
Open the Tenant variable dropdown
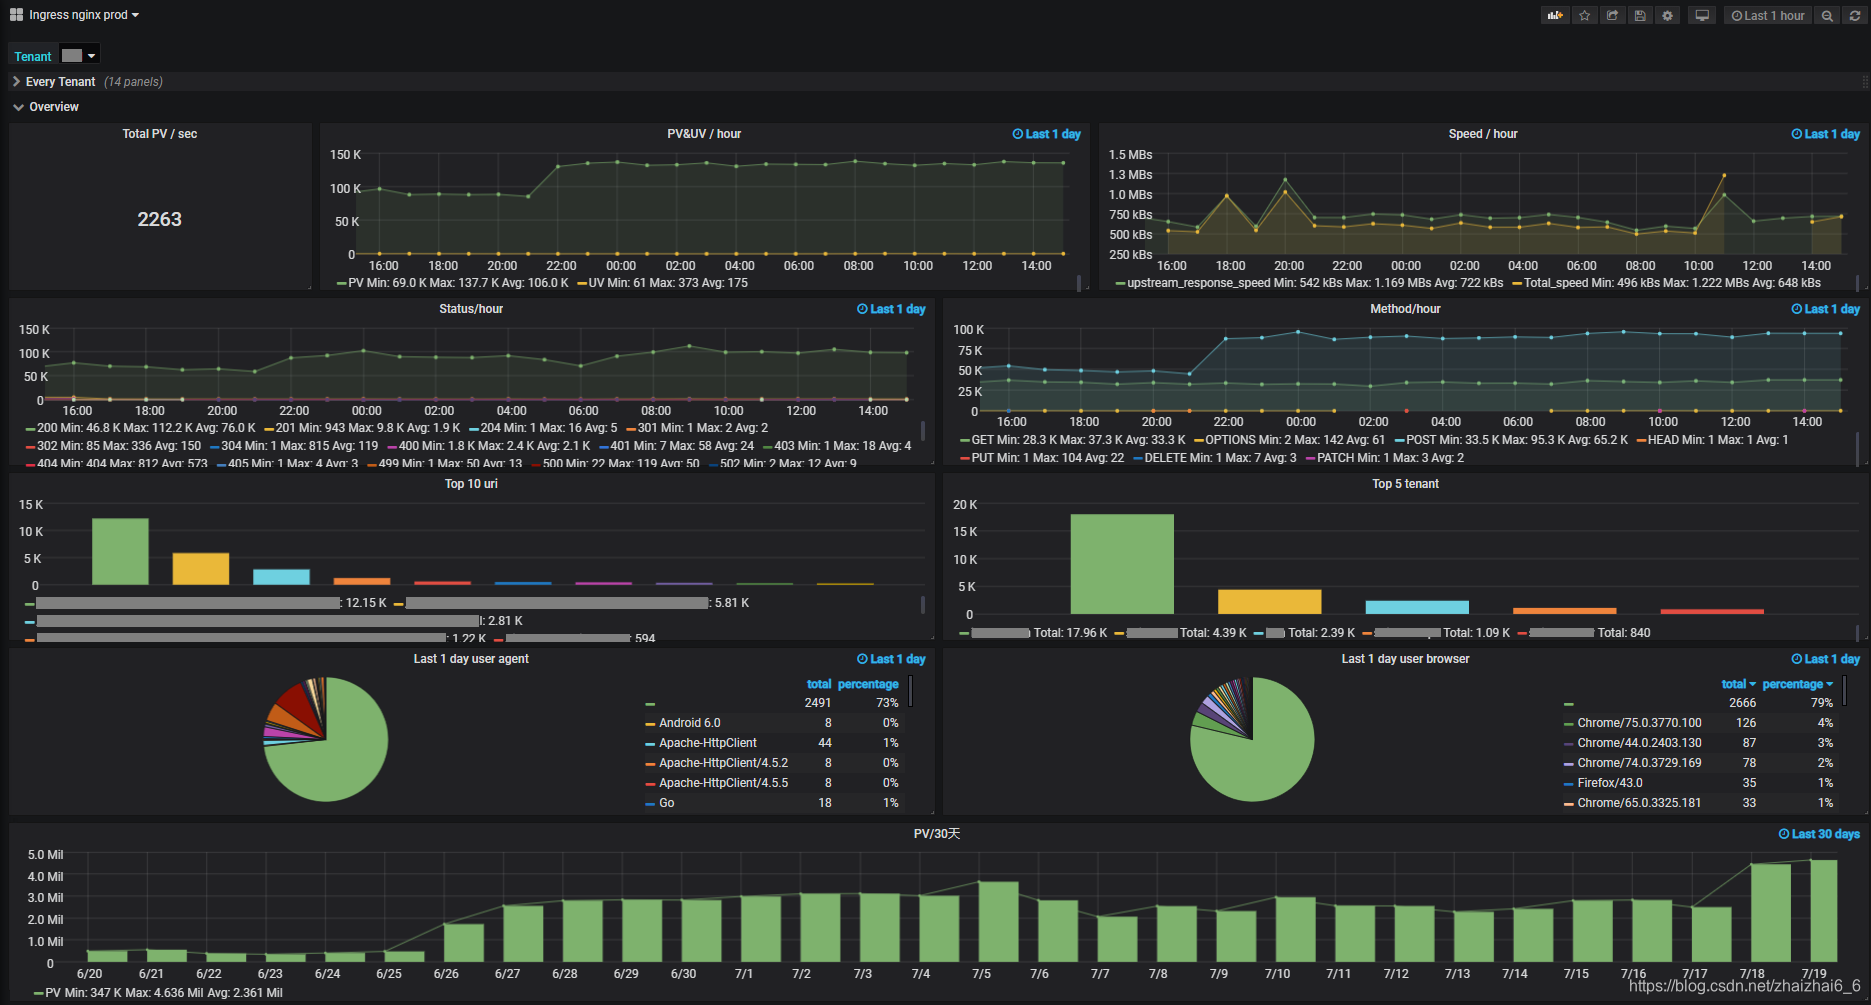tap(79, 55)
